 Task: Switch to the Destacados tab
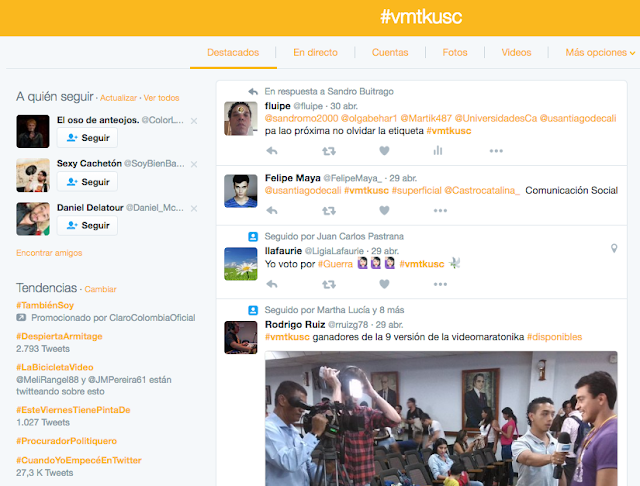pos(233,53)
